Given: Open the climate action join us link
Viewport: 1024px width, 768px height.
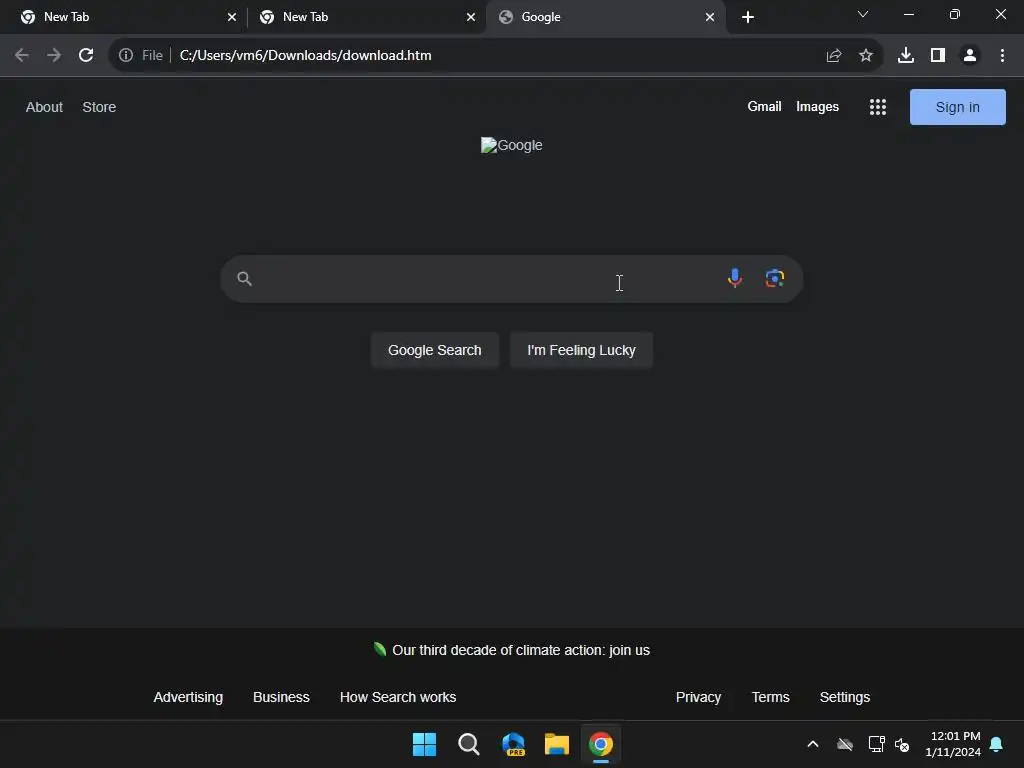Looking at the screenshot, I should pos(521,650).
